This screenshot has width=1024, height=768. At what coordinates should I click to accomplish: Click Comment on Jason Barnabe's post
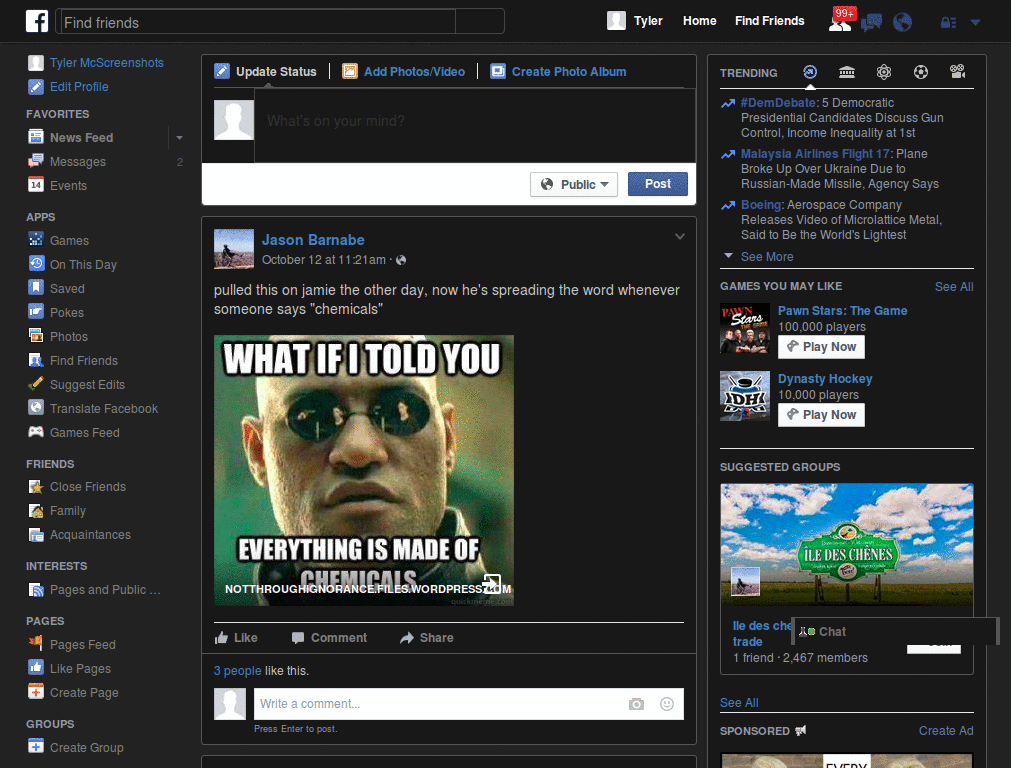(329, 638)
